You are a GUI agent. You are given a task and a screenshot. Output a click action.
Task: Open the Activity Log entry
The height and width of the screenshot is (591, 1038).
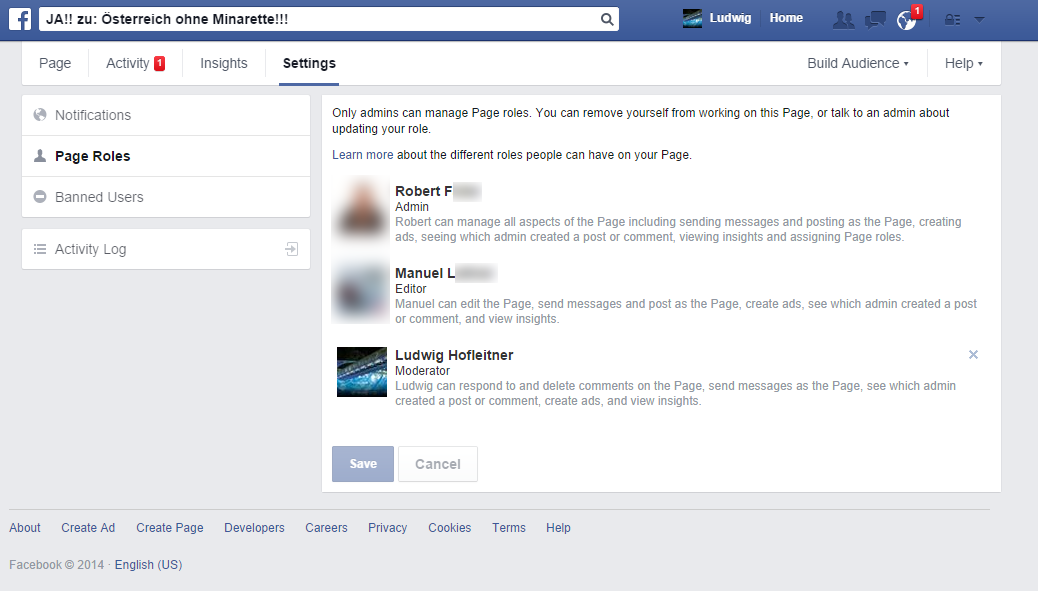coord(166,249)
